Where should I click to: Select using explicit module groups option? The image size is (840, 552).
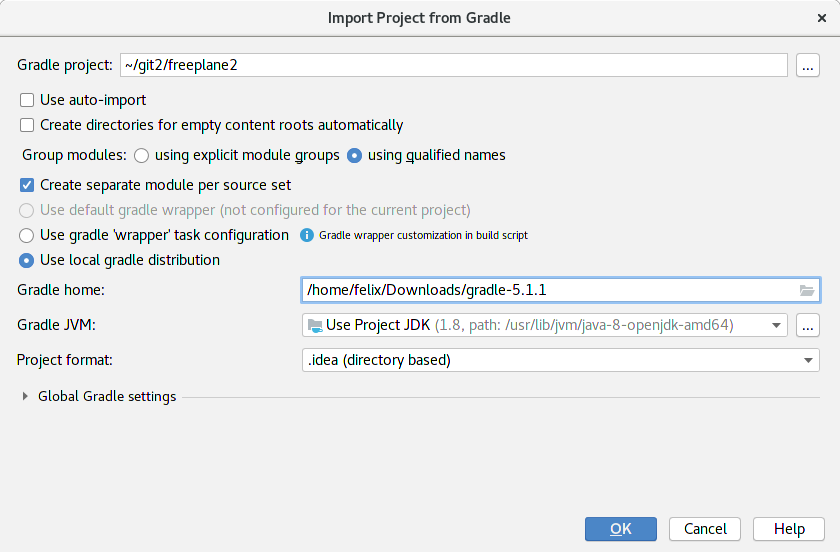coord(142,155)
